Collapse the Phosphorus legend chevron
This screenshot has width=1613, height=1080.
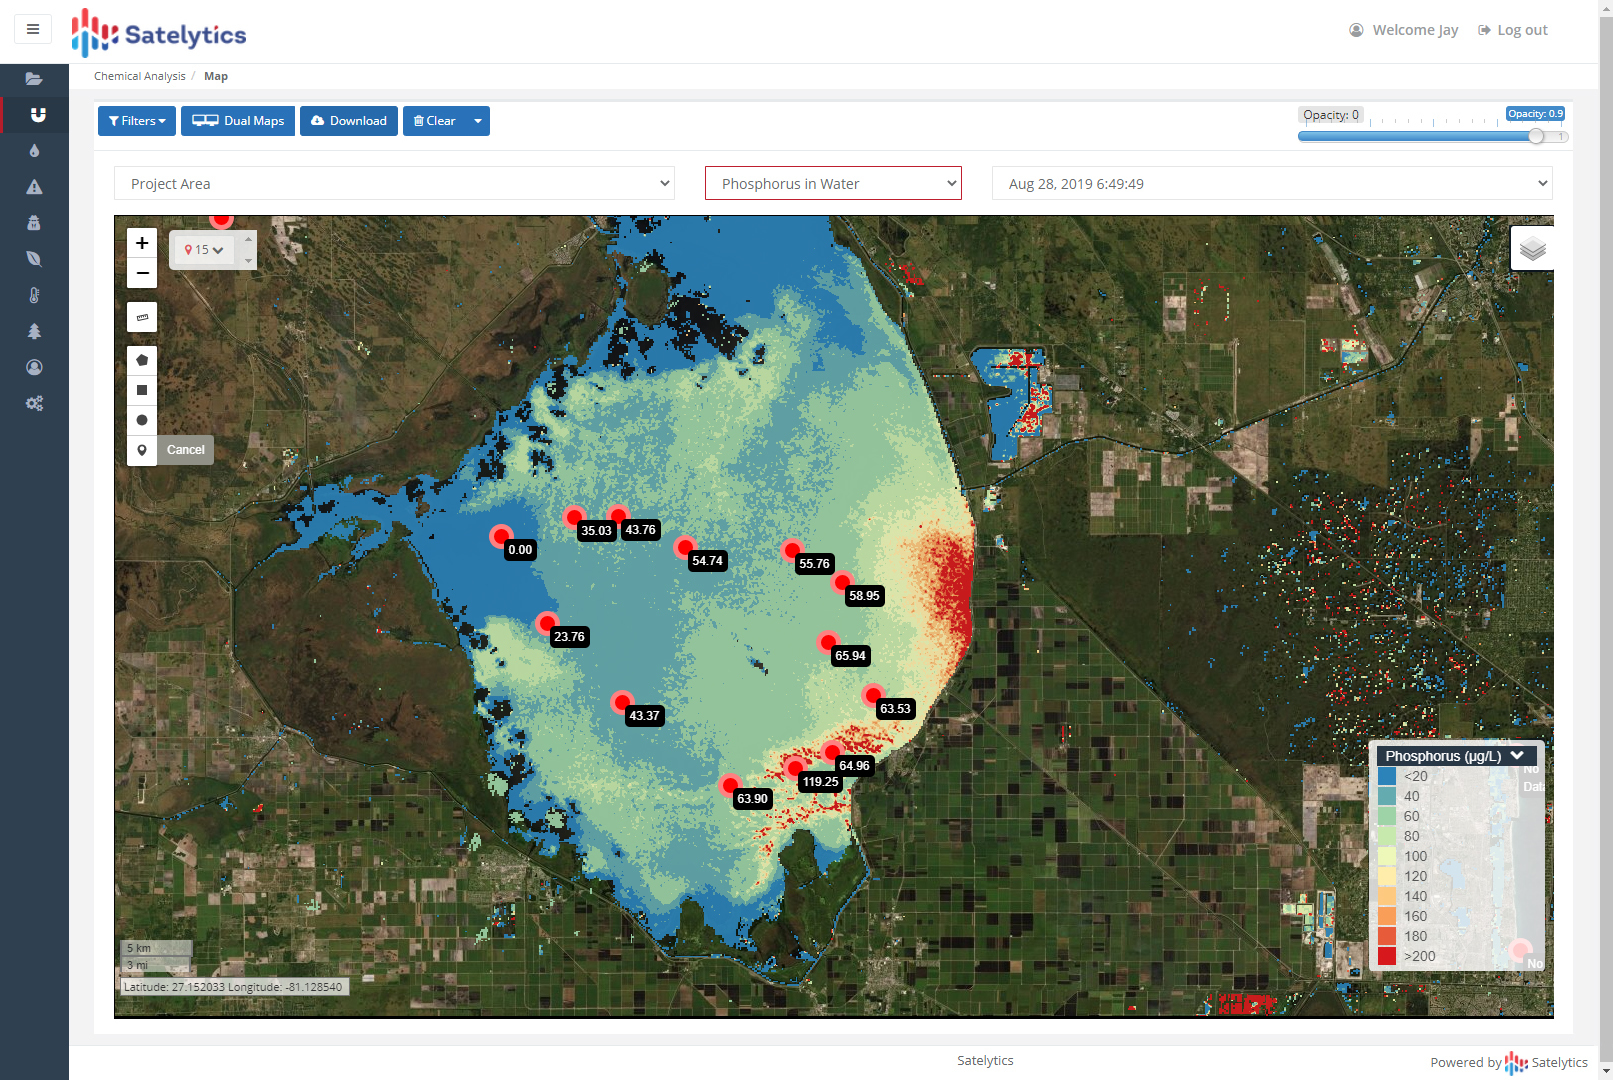[x=1517, y=756]
